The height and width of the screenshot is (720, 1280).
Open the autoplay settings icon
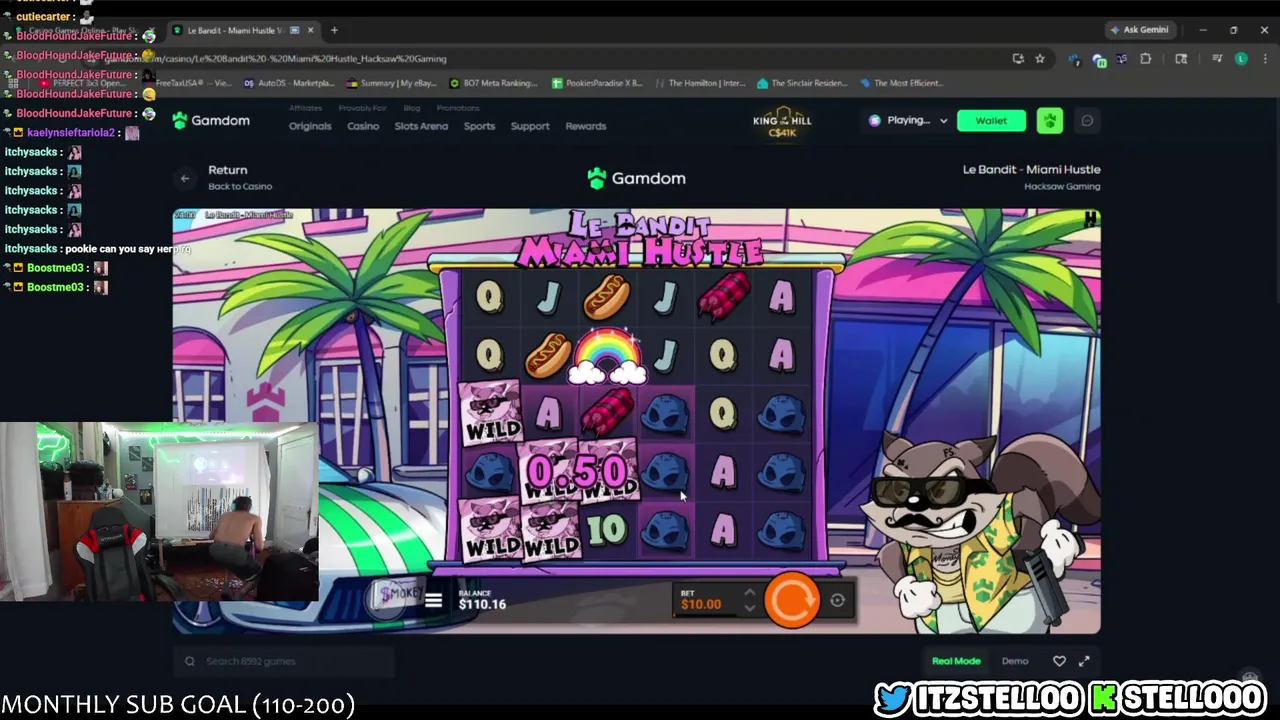(x=837, y=601)
